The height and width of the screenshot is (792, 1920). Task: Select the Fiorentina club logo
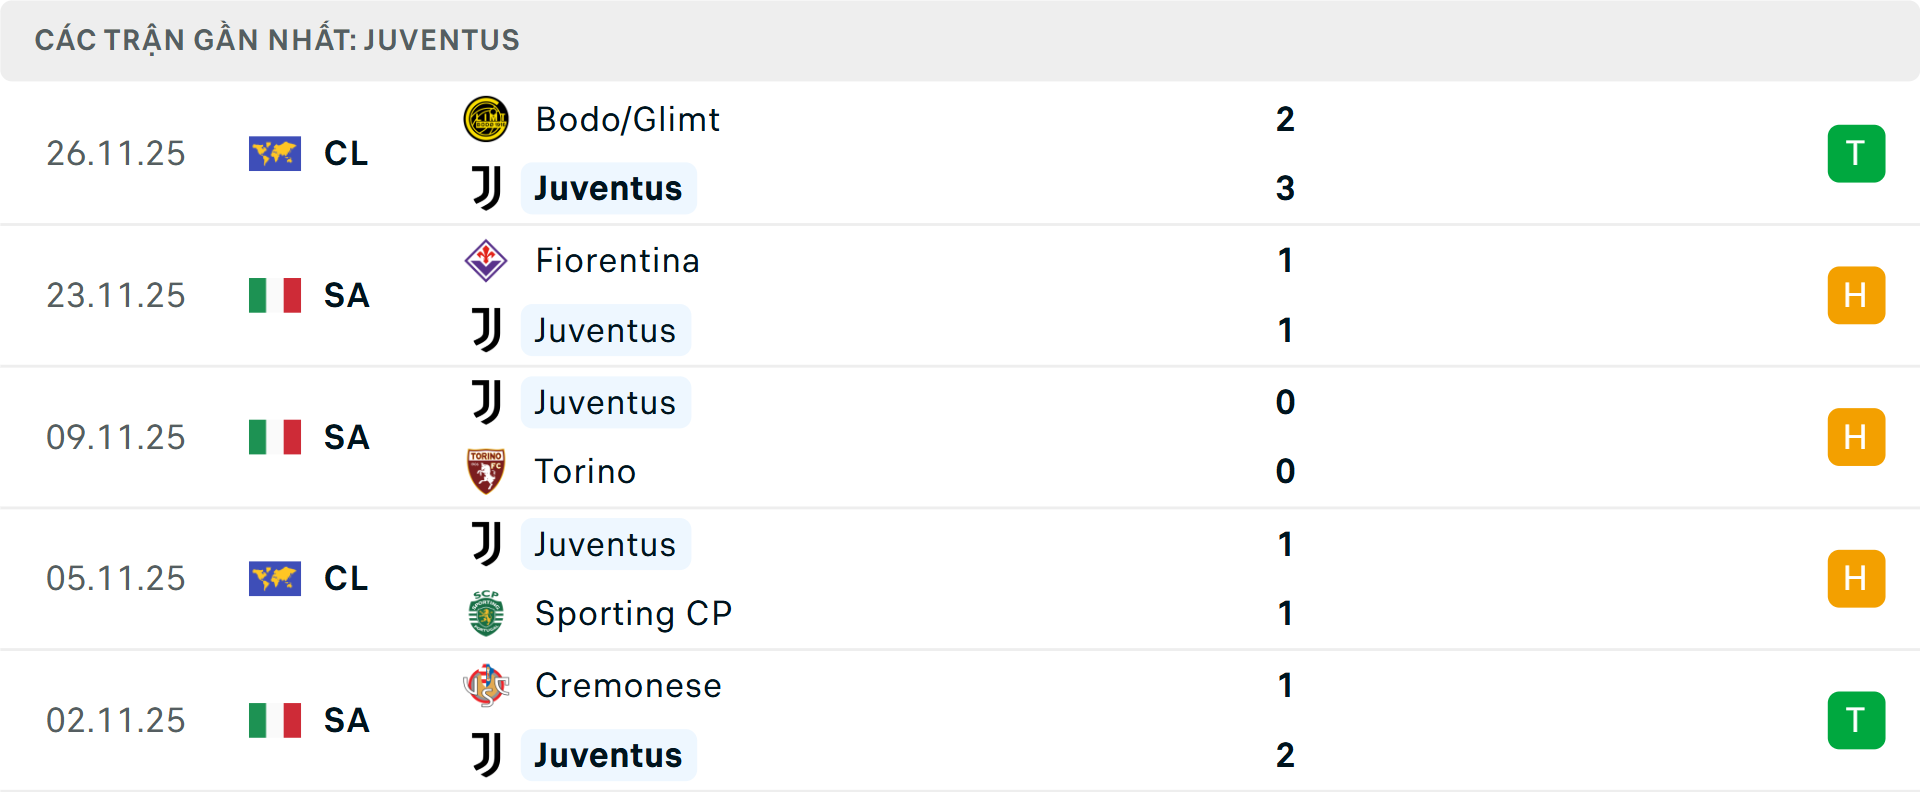[x=487, y=260]
